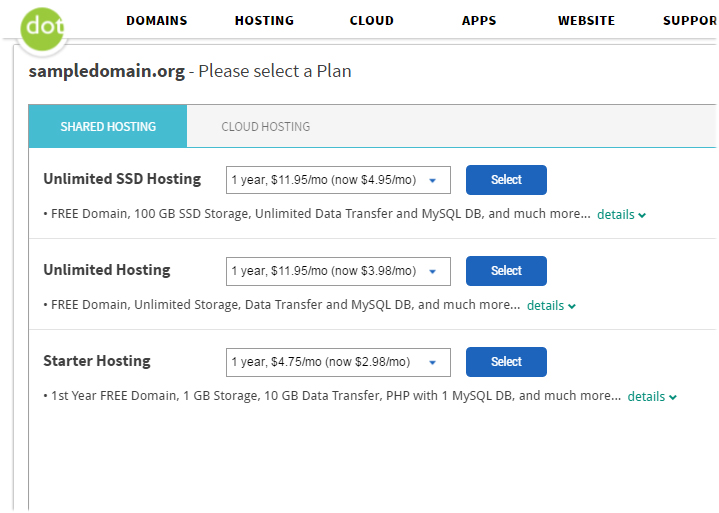Click the Unlimited Hosting plan title
719x513 pixels.
point(107,270)
